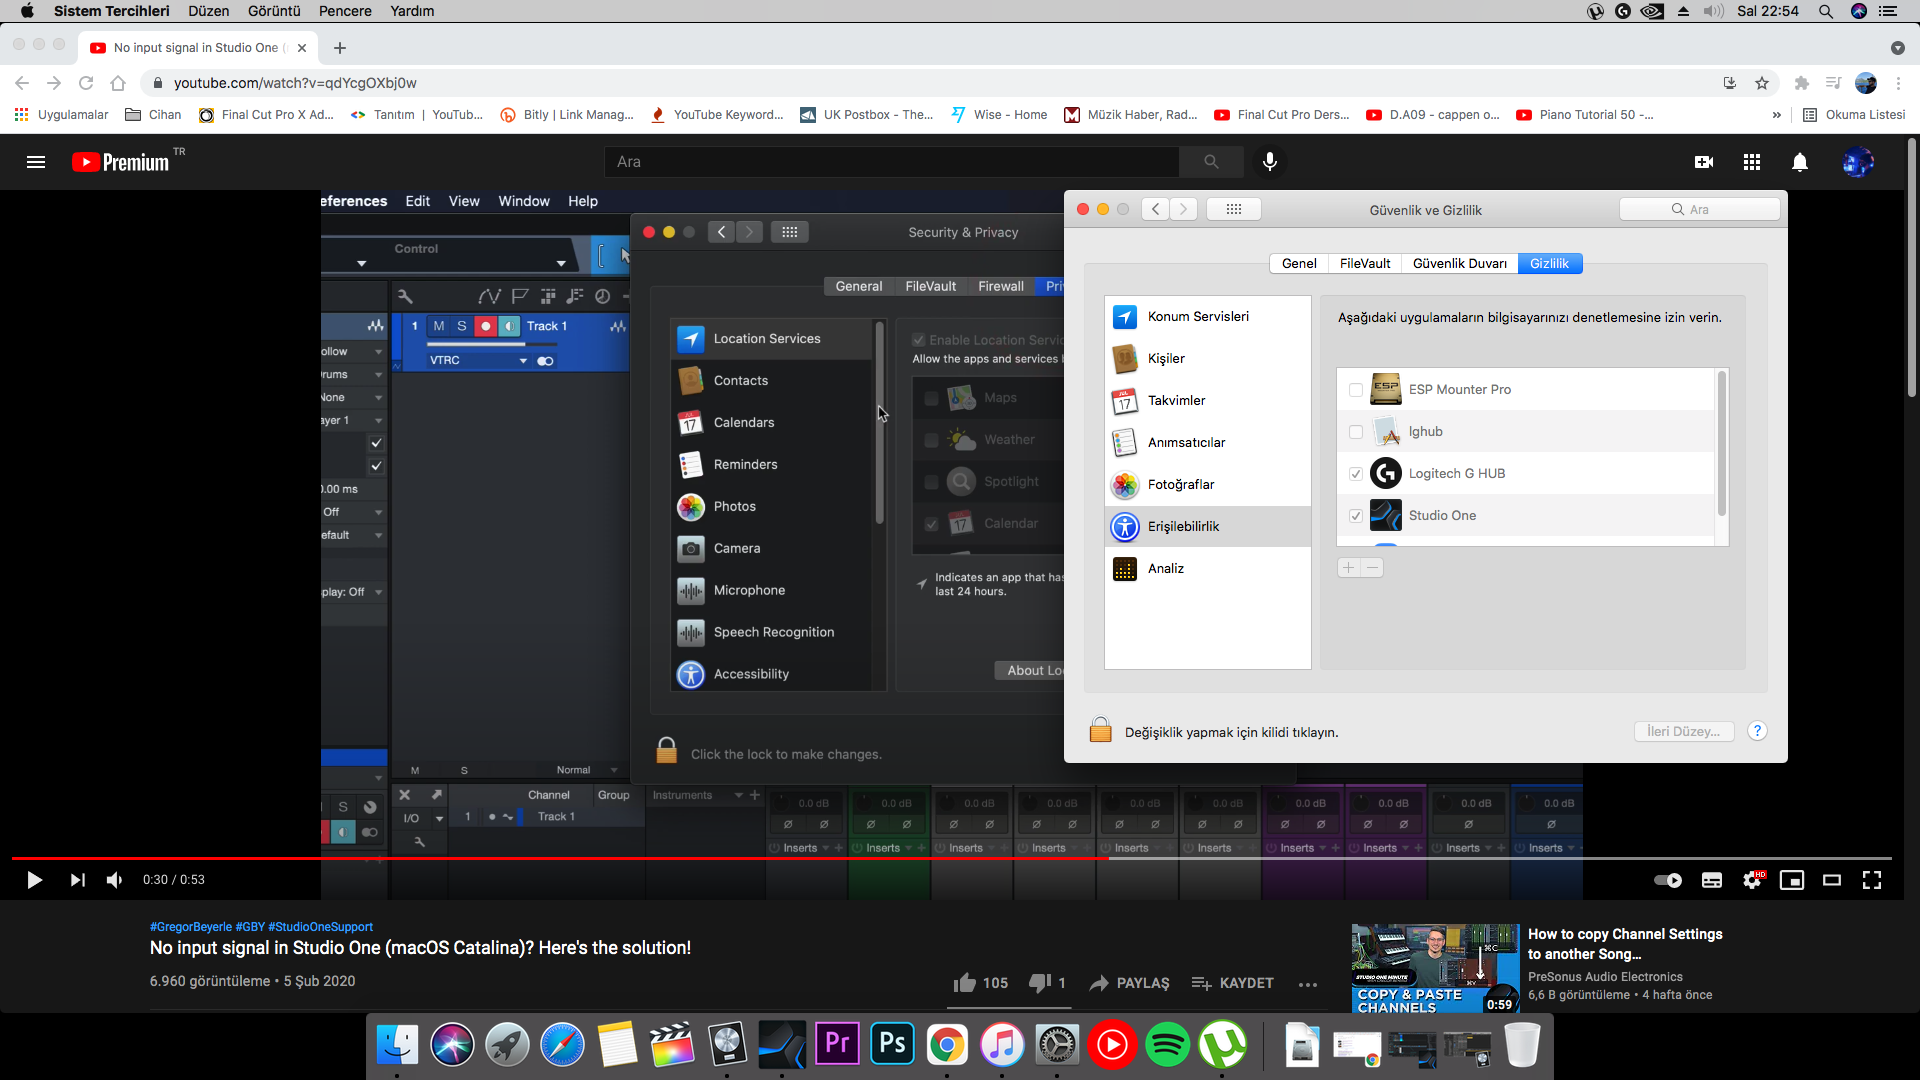Switch to the FileVault tab
Screen dimensions: 1920x1080
(1364, 264)
